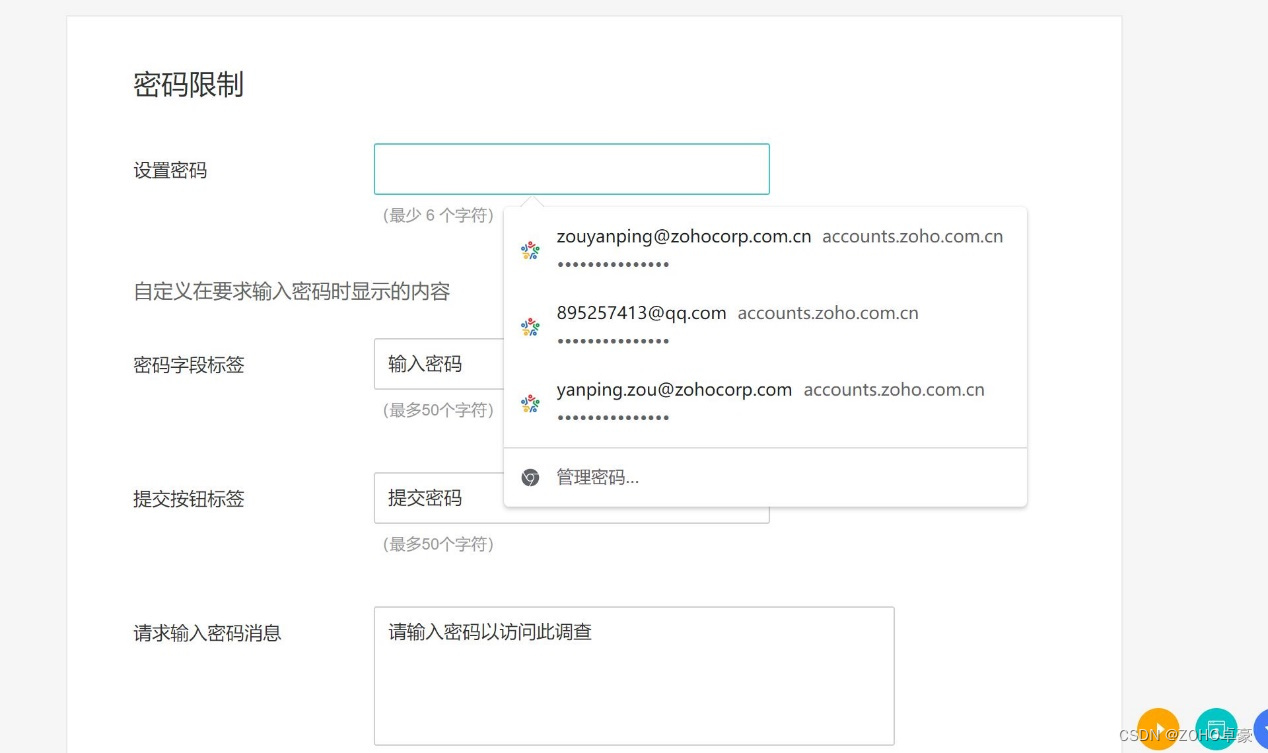This screenshot has width=1268, height=753.
Task: Click the 密码字段标签 label
Action: tap(189, 364)
